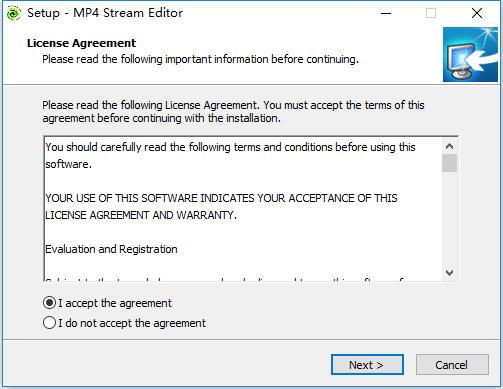Click the Next button

pos(367,365)
